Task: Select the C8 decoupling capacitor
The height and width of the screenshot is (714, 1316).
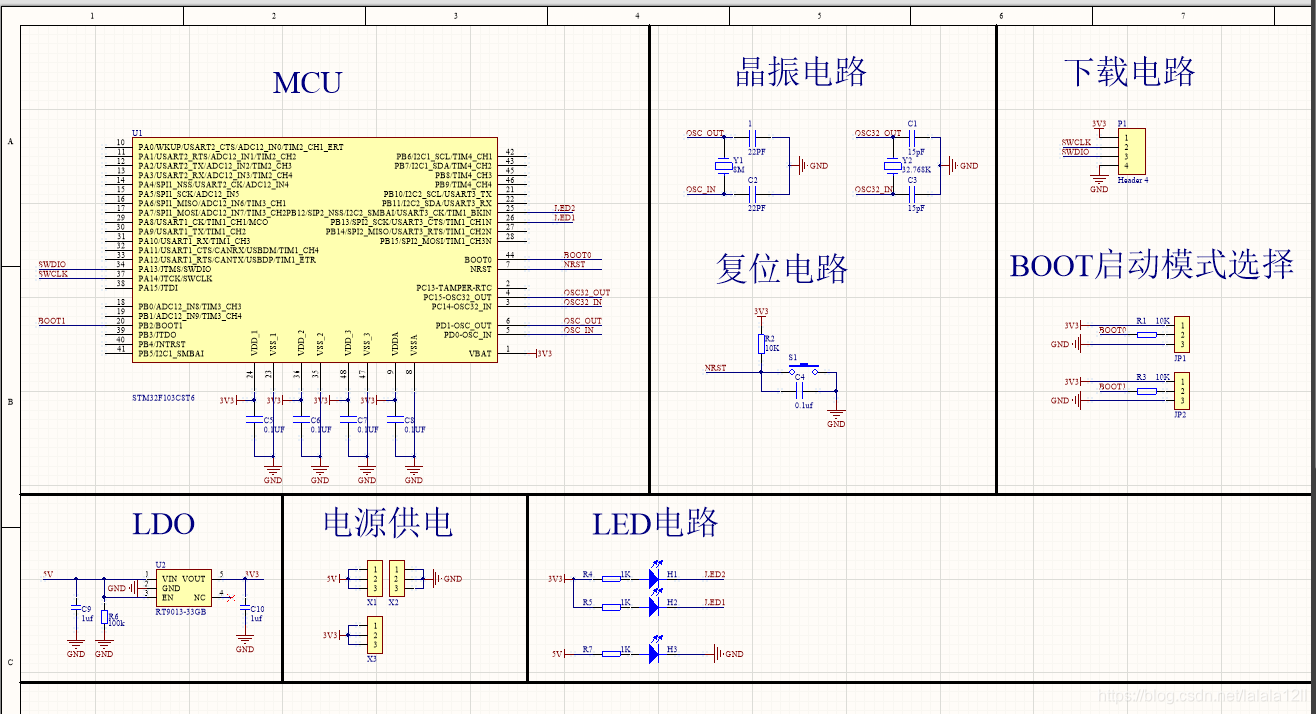Action: tap(396, 419)
